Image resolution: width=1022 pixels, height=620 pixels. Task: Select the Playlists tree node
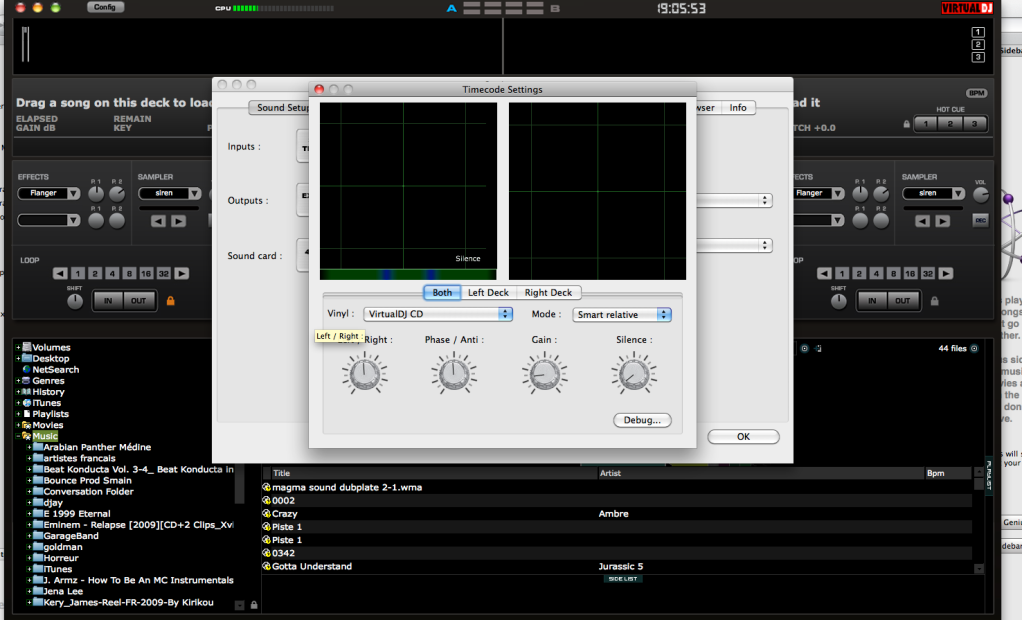point(50,414)
